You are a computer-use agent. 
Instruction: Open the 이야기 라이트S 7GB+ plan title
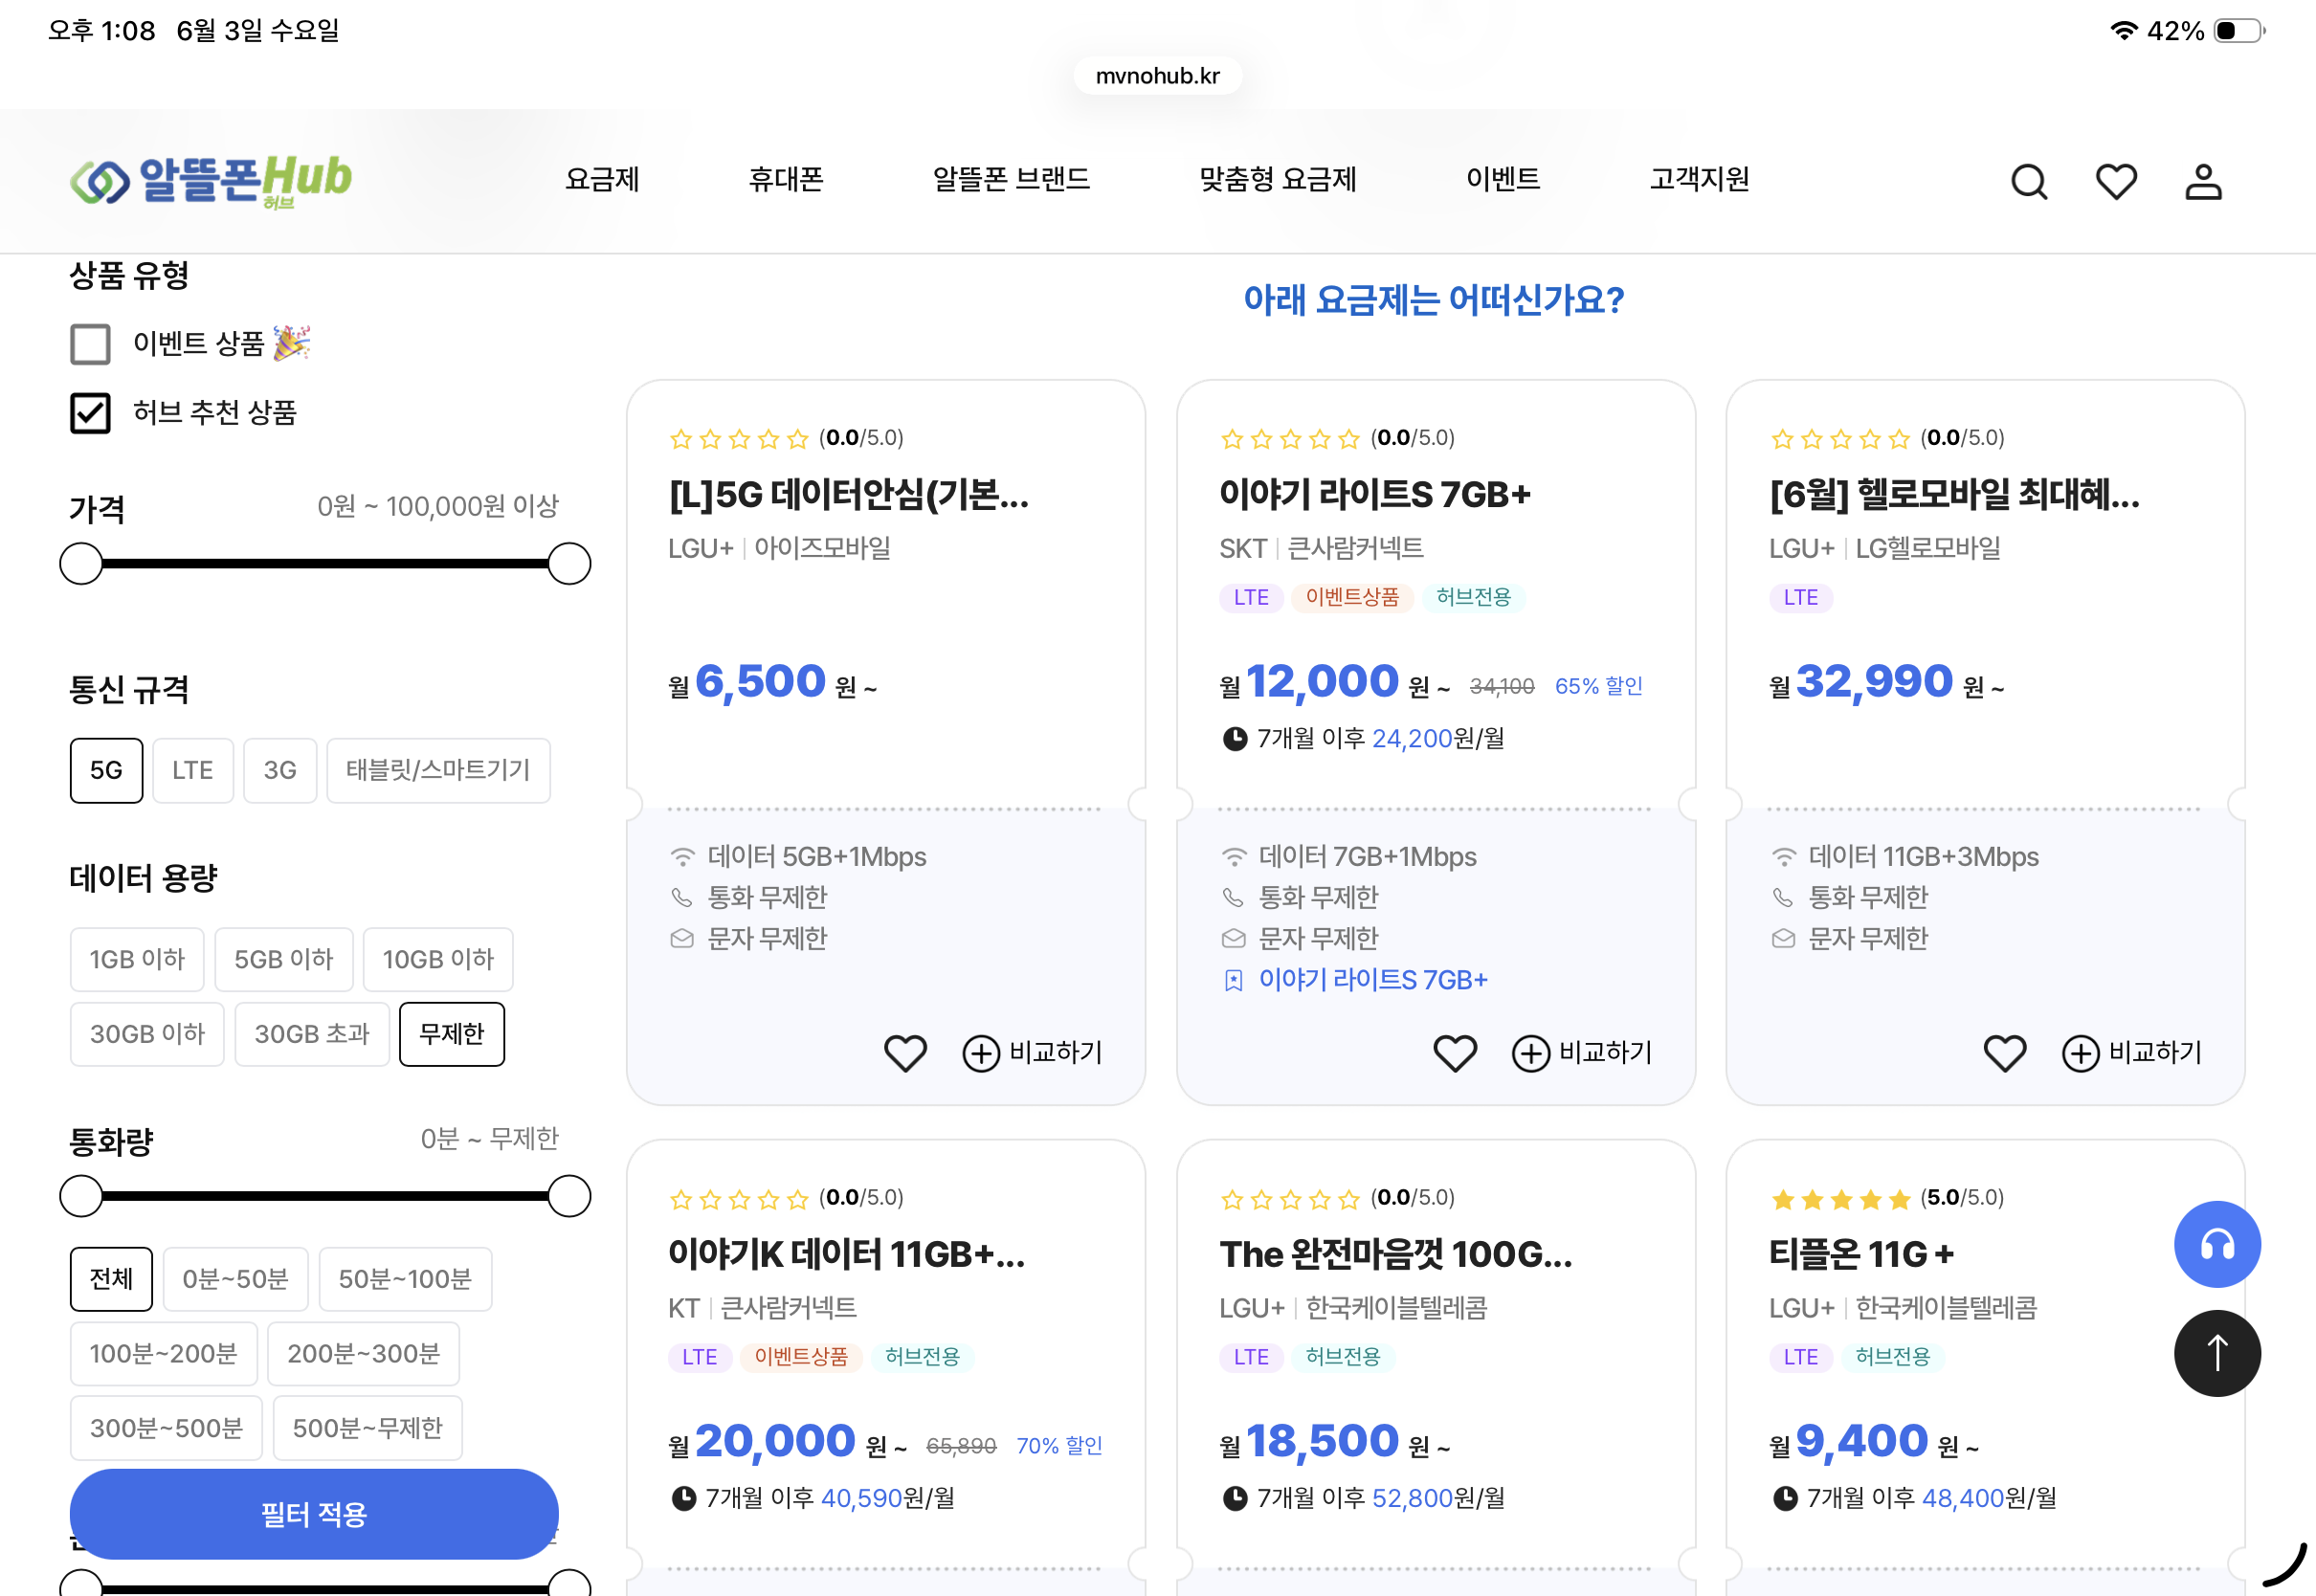pyautogui.click(x=1375, y=494)
